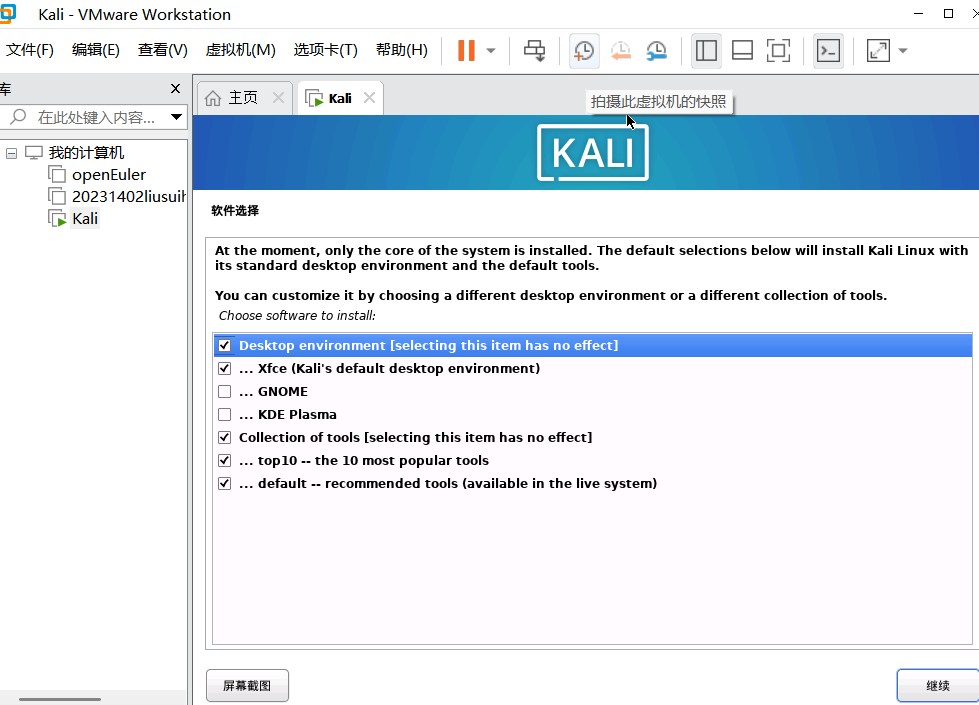Click the revert to snapshot icon
This screenshot has width=979, height=705.
[x=621, y=51]
